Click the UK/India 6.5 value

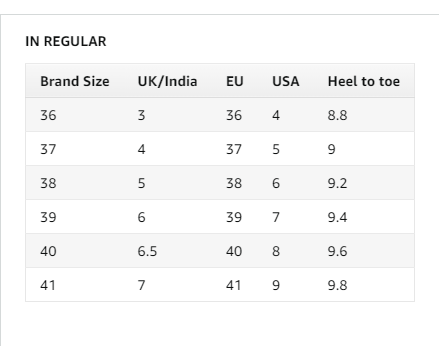pos(147,251)
